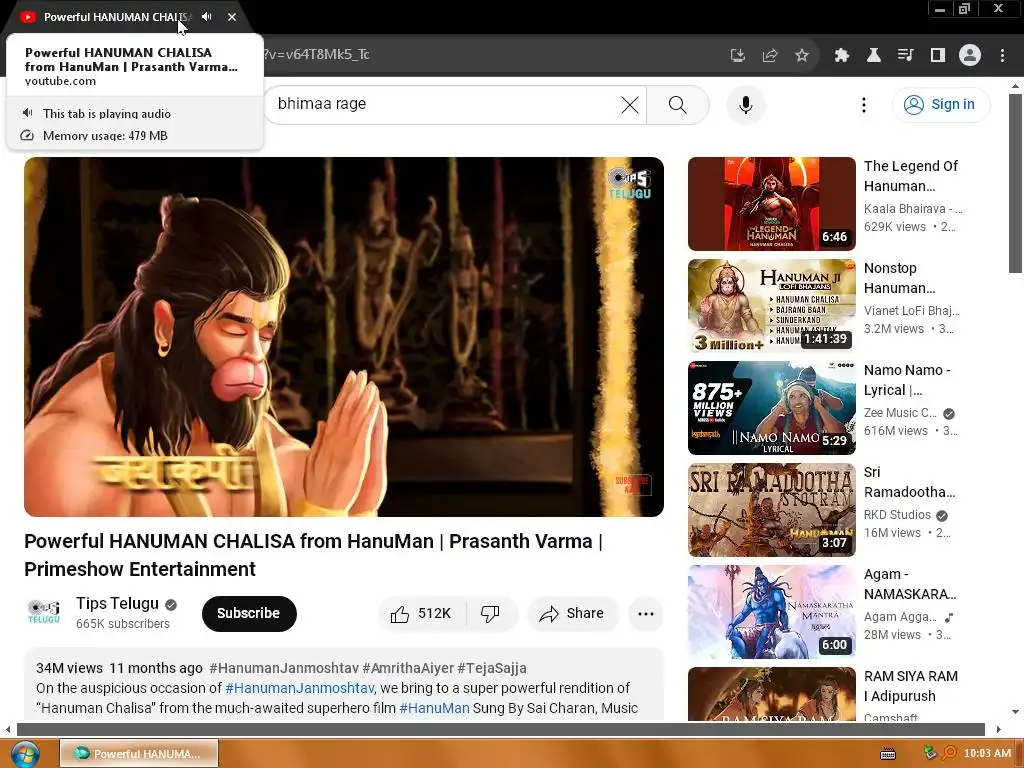The image size is (1024, 768).
Task: Open the Windows Start button
Action: (24, 754)
